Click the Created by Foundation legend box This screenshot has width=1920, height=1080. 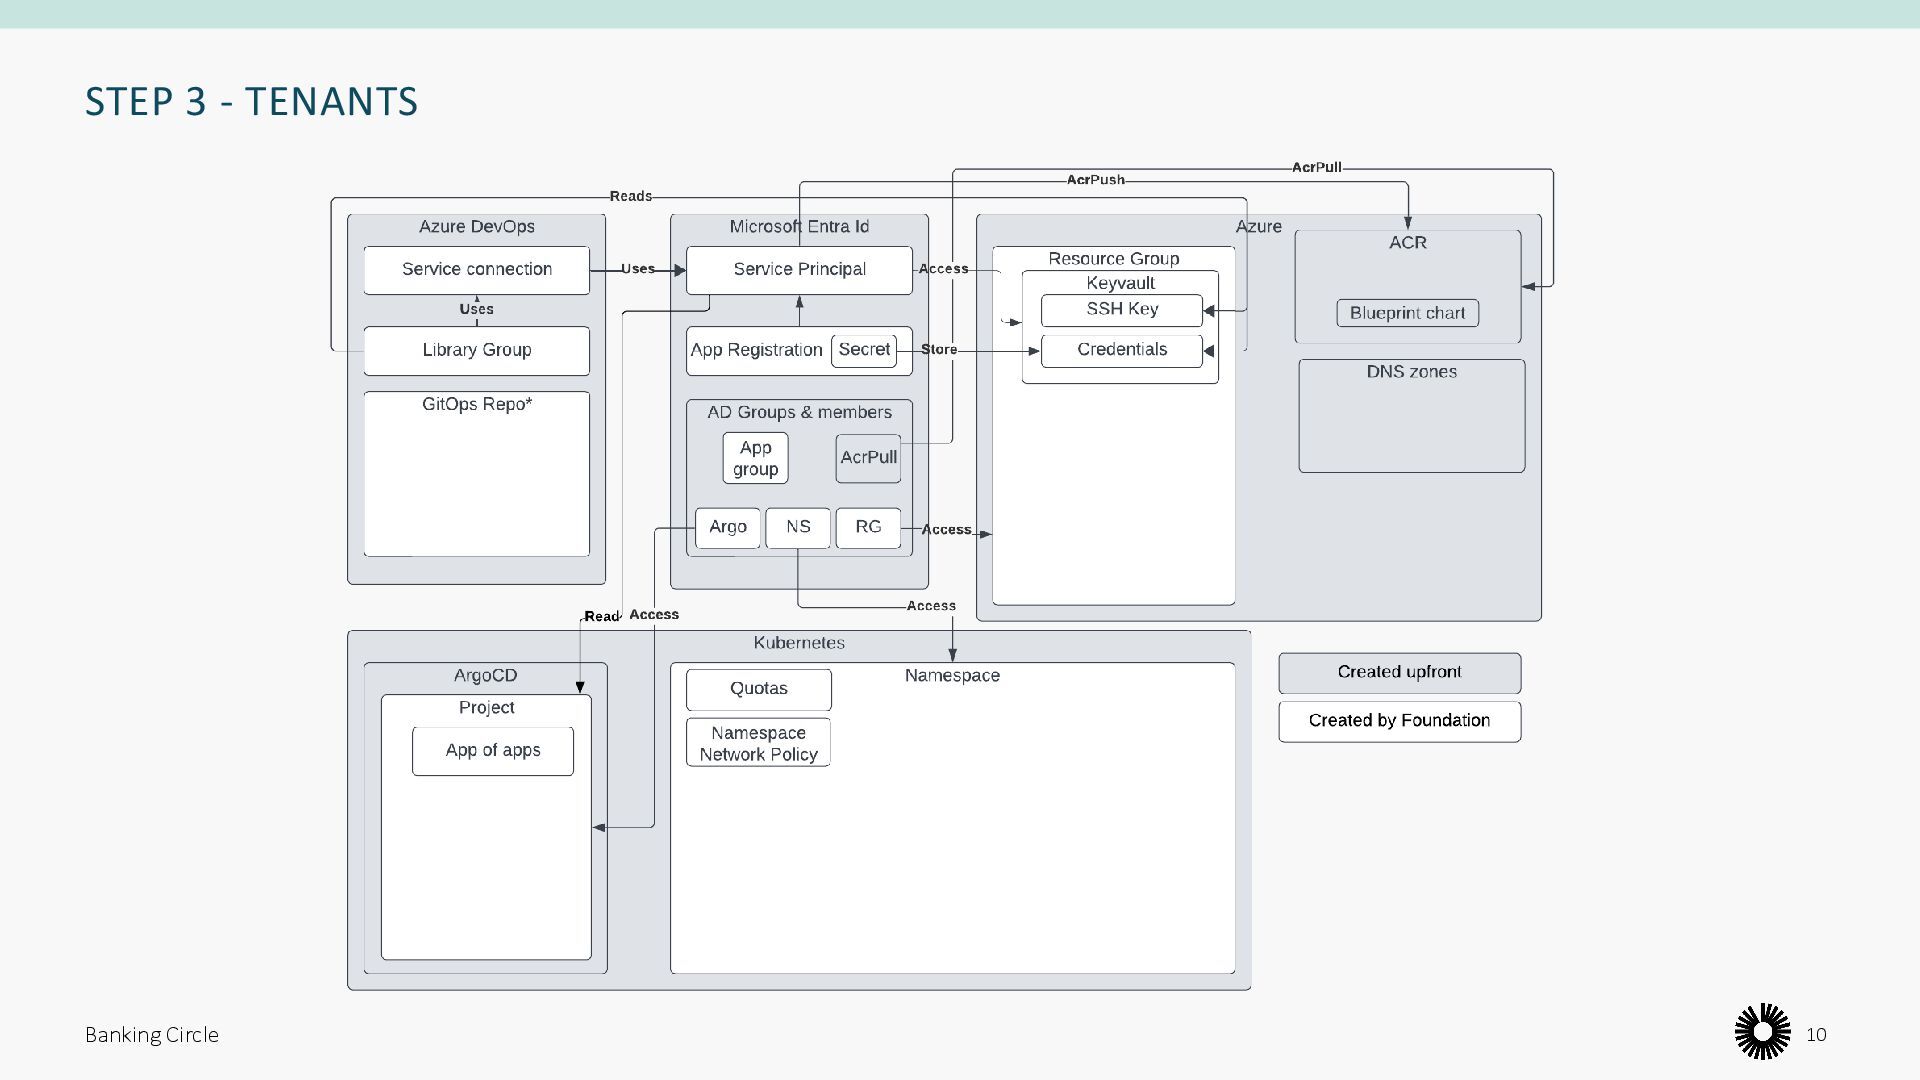1399,721
